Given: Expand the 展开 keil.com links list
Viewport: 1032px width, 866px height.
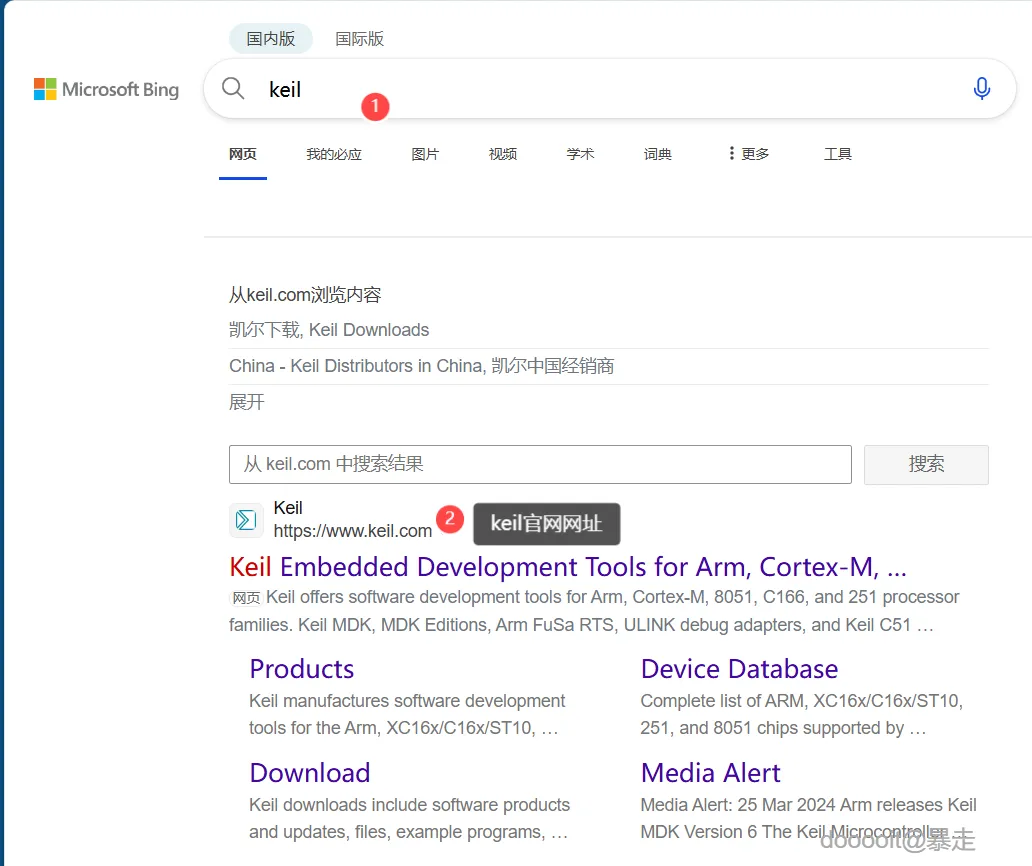Looking at the screenshot, I should pos(247,402).
